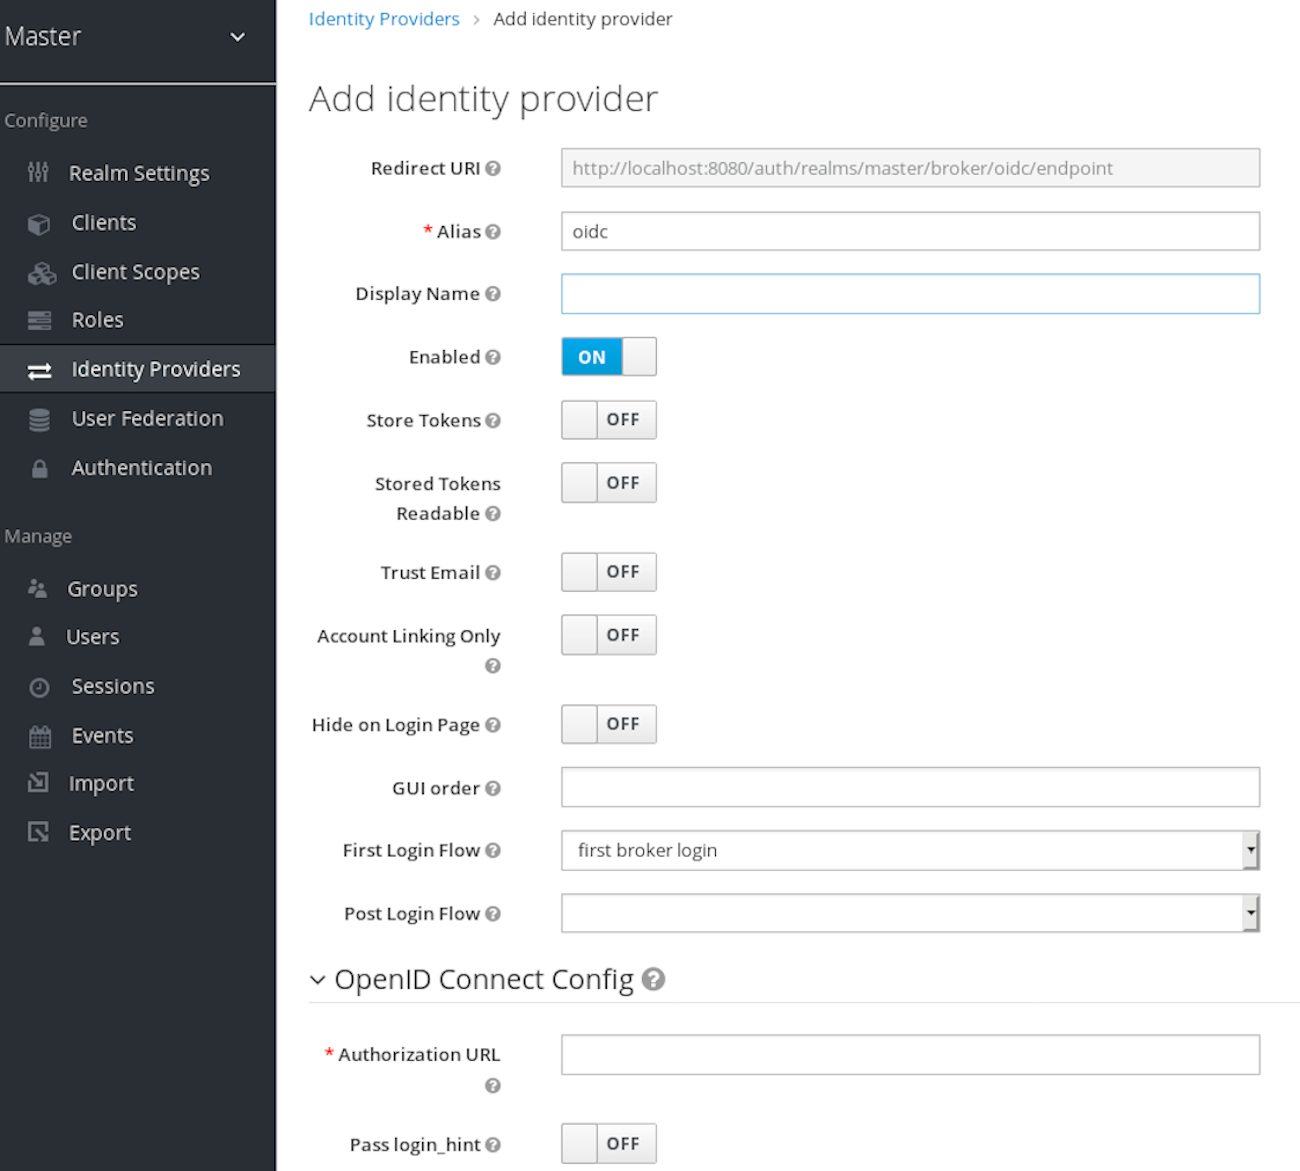Image resolution: width=1300 pixels, height=1171 pixels.
Task: Click the Realm Settings sliders icon
Action: point(38,172)
